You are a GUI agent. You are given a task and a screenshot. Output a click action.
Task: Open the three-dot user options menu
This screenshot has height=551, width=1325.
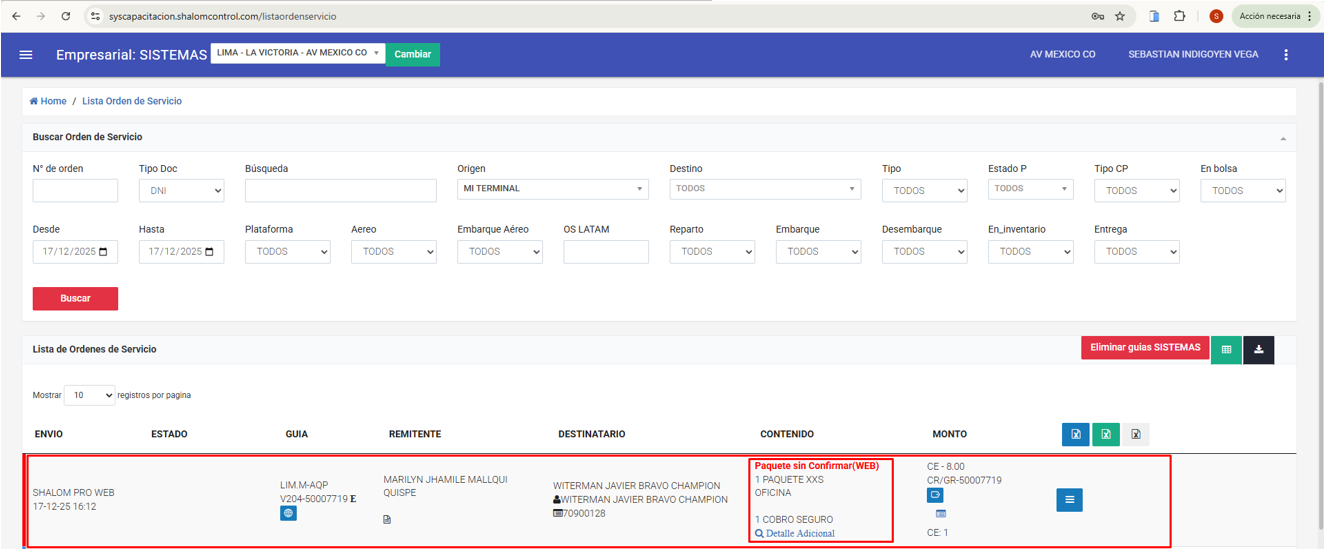click(x=1286, y=55)
